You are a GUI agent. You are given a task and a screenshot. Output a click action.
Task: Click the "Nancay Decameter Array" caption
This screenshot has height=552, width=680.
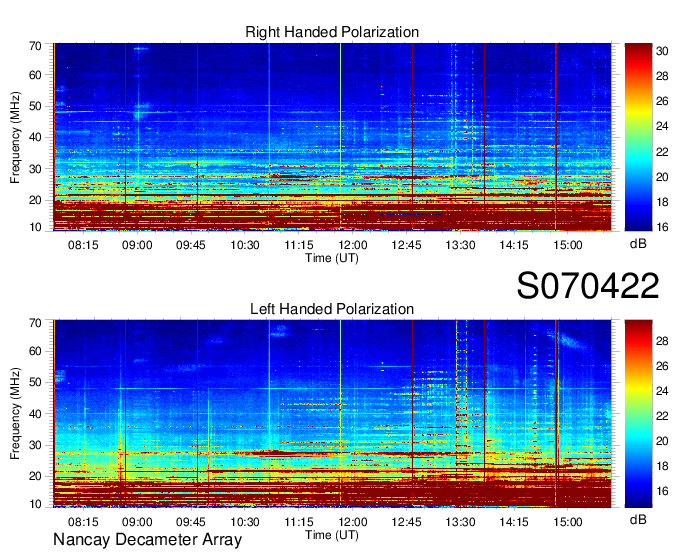tap(147, 540)
